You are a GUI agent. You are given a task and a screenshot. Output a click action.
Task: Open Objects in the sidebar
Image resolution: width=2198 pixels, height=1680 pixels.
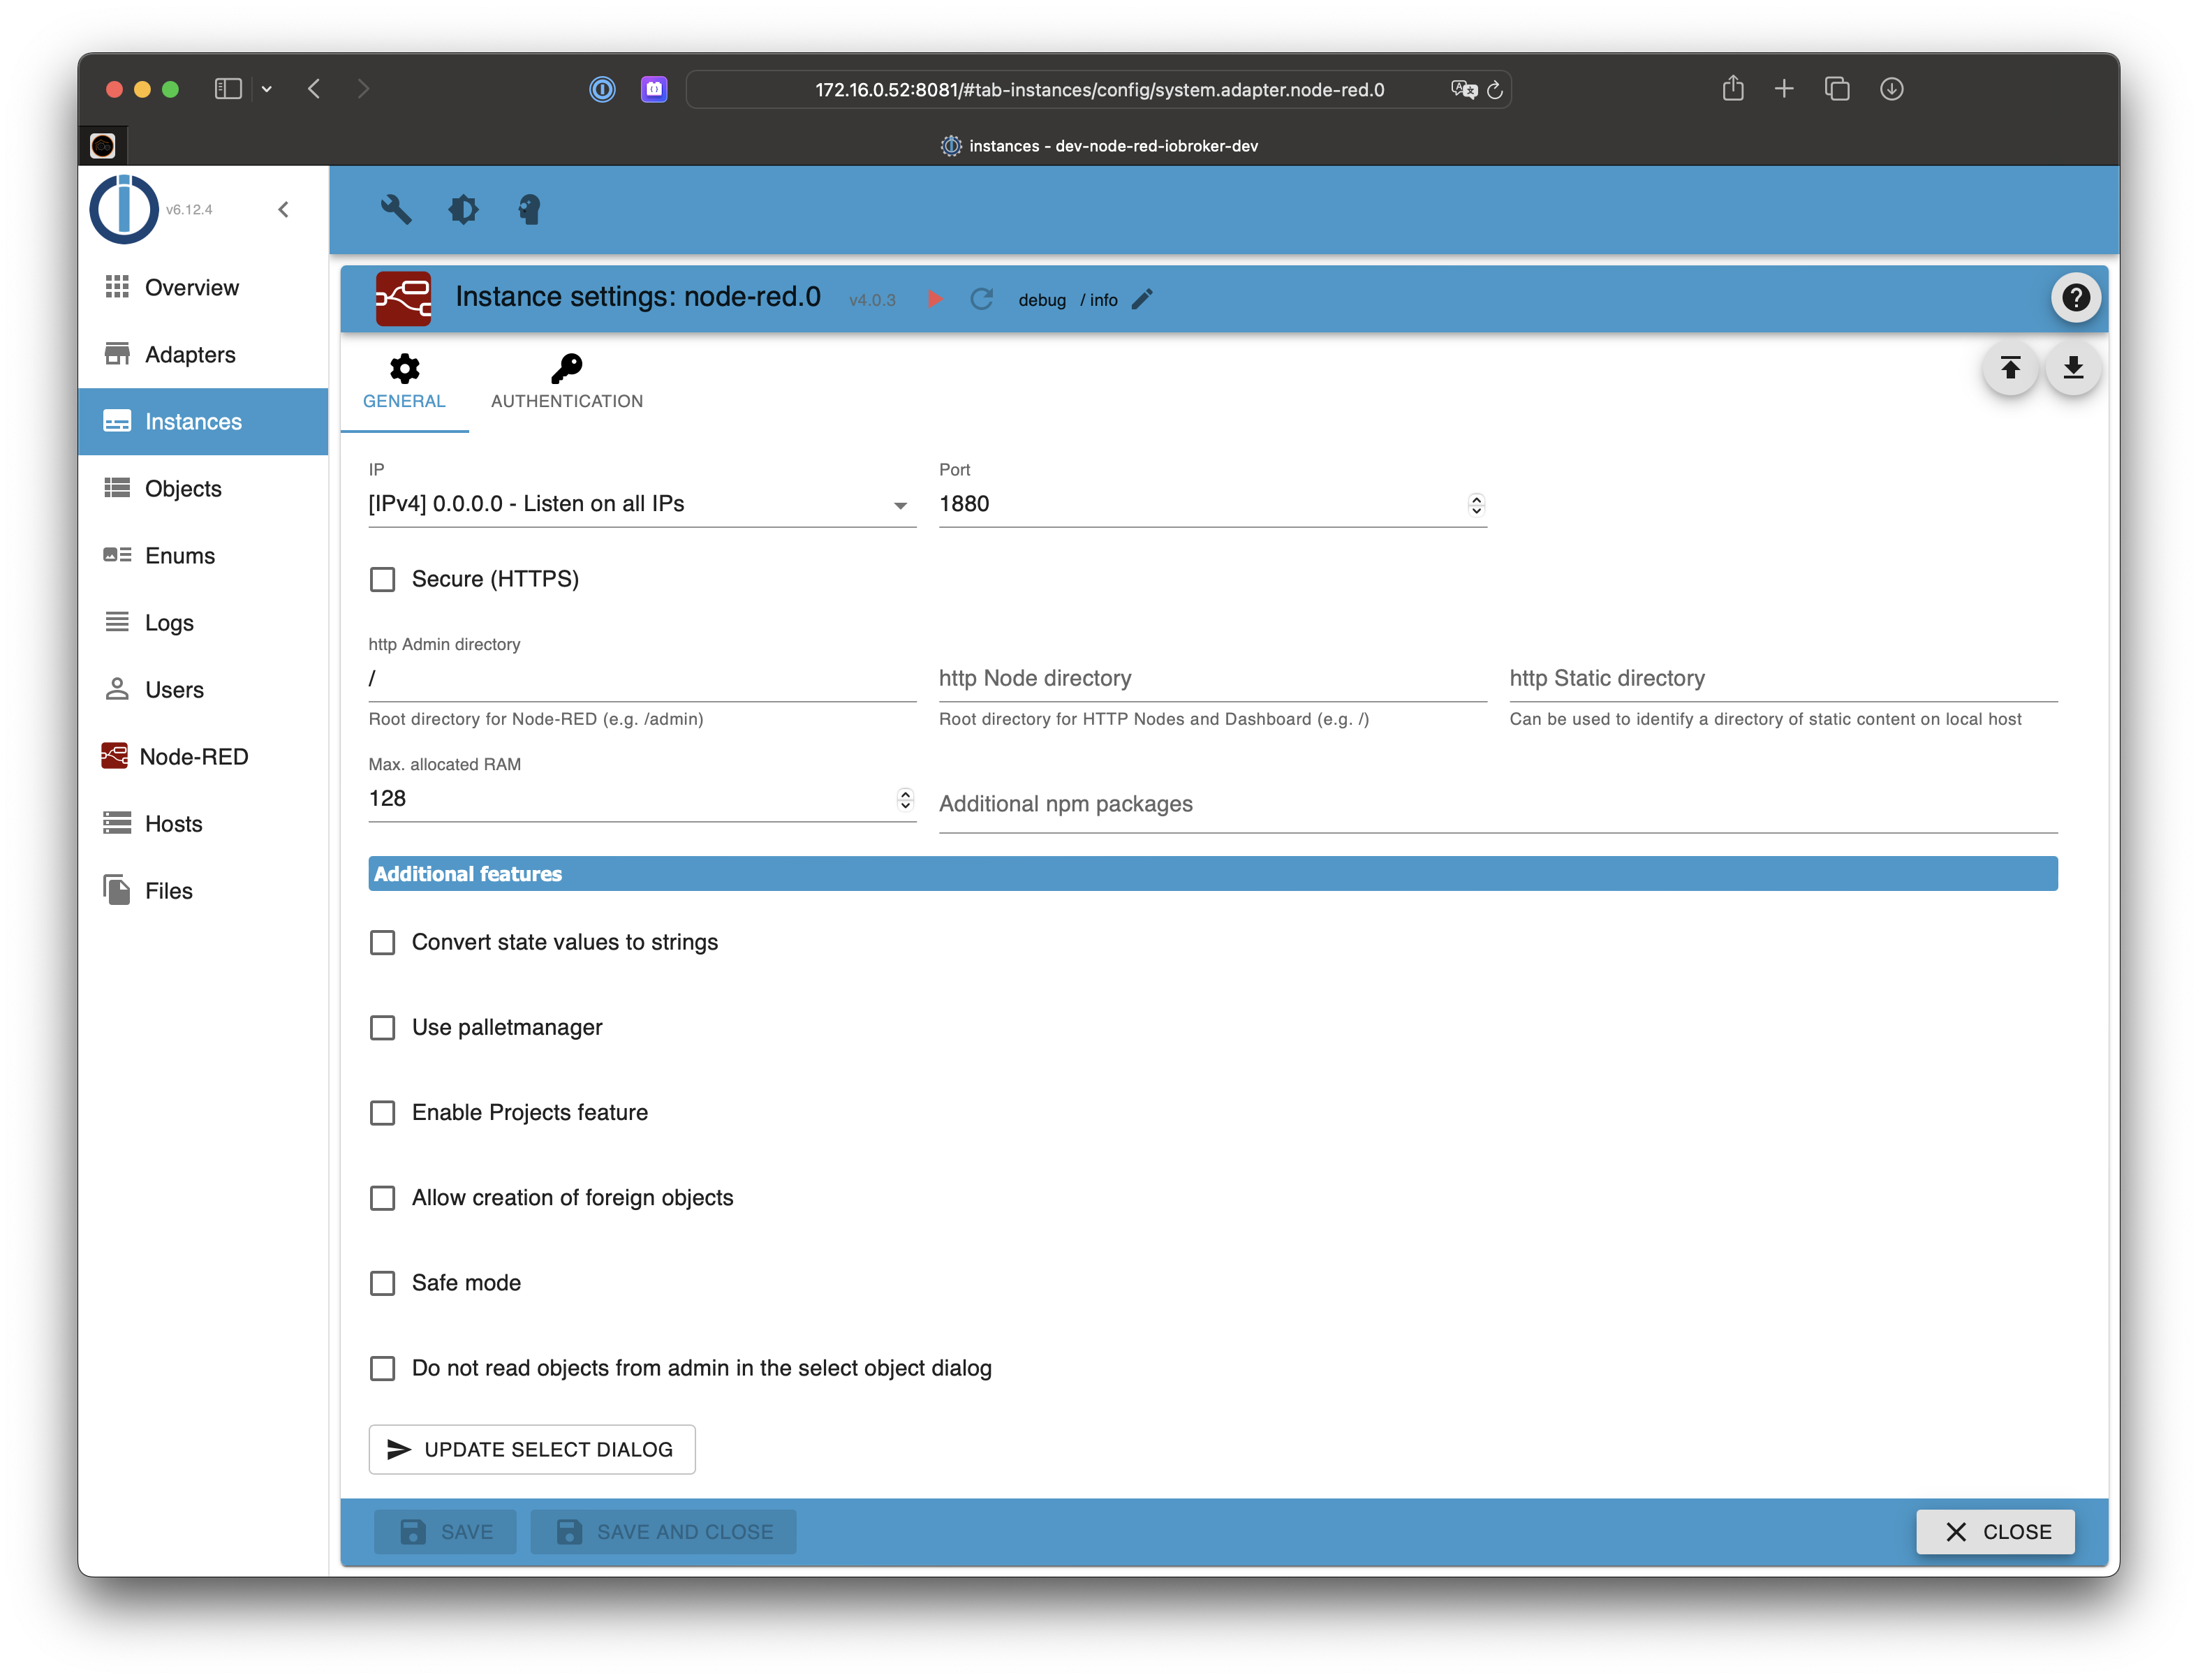pyautogui.click(x=203, y=488)
